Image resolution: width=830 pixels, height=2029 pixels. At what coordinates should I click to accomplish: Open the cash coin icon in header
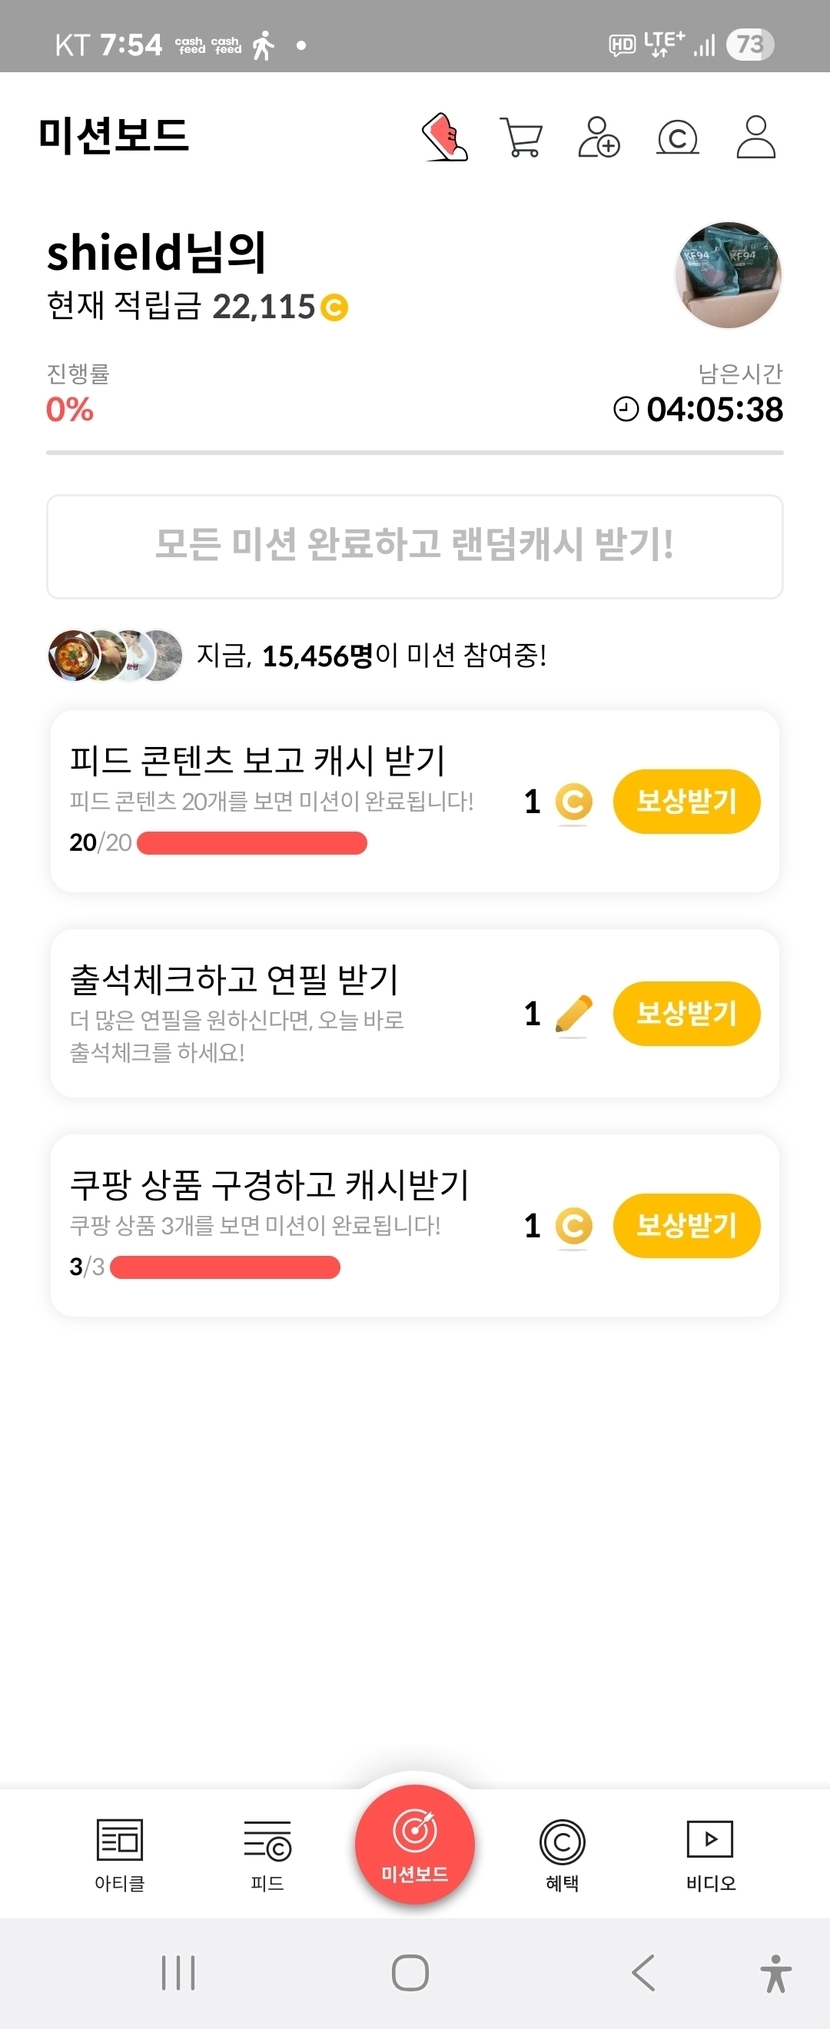(x=677, y=137)
